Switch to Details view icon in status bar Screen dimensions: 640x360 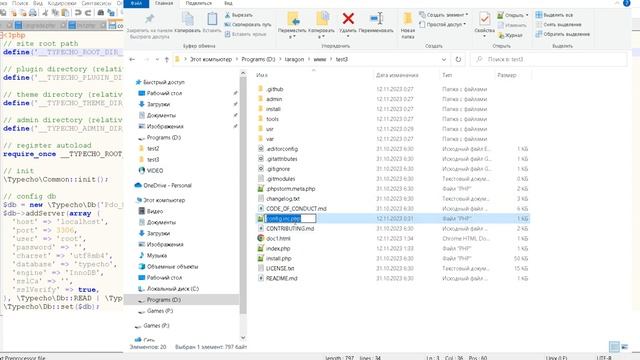(x=614, y=347)
